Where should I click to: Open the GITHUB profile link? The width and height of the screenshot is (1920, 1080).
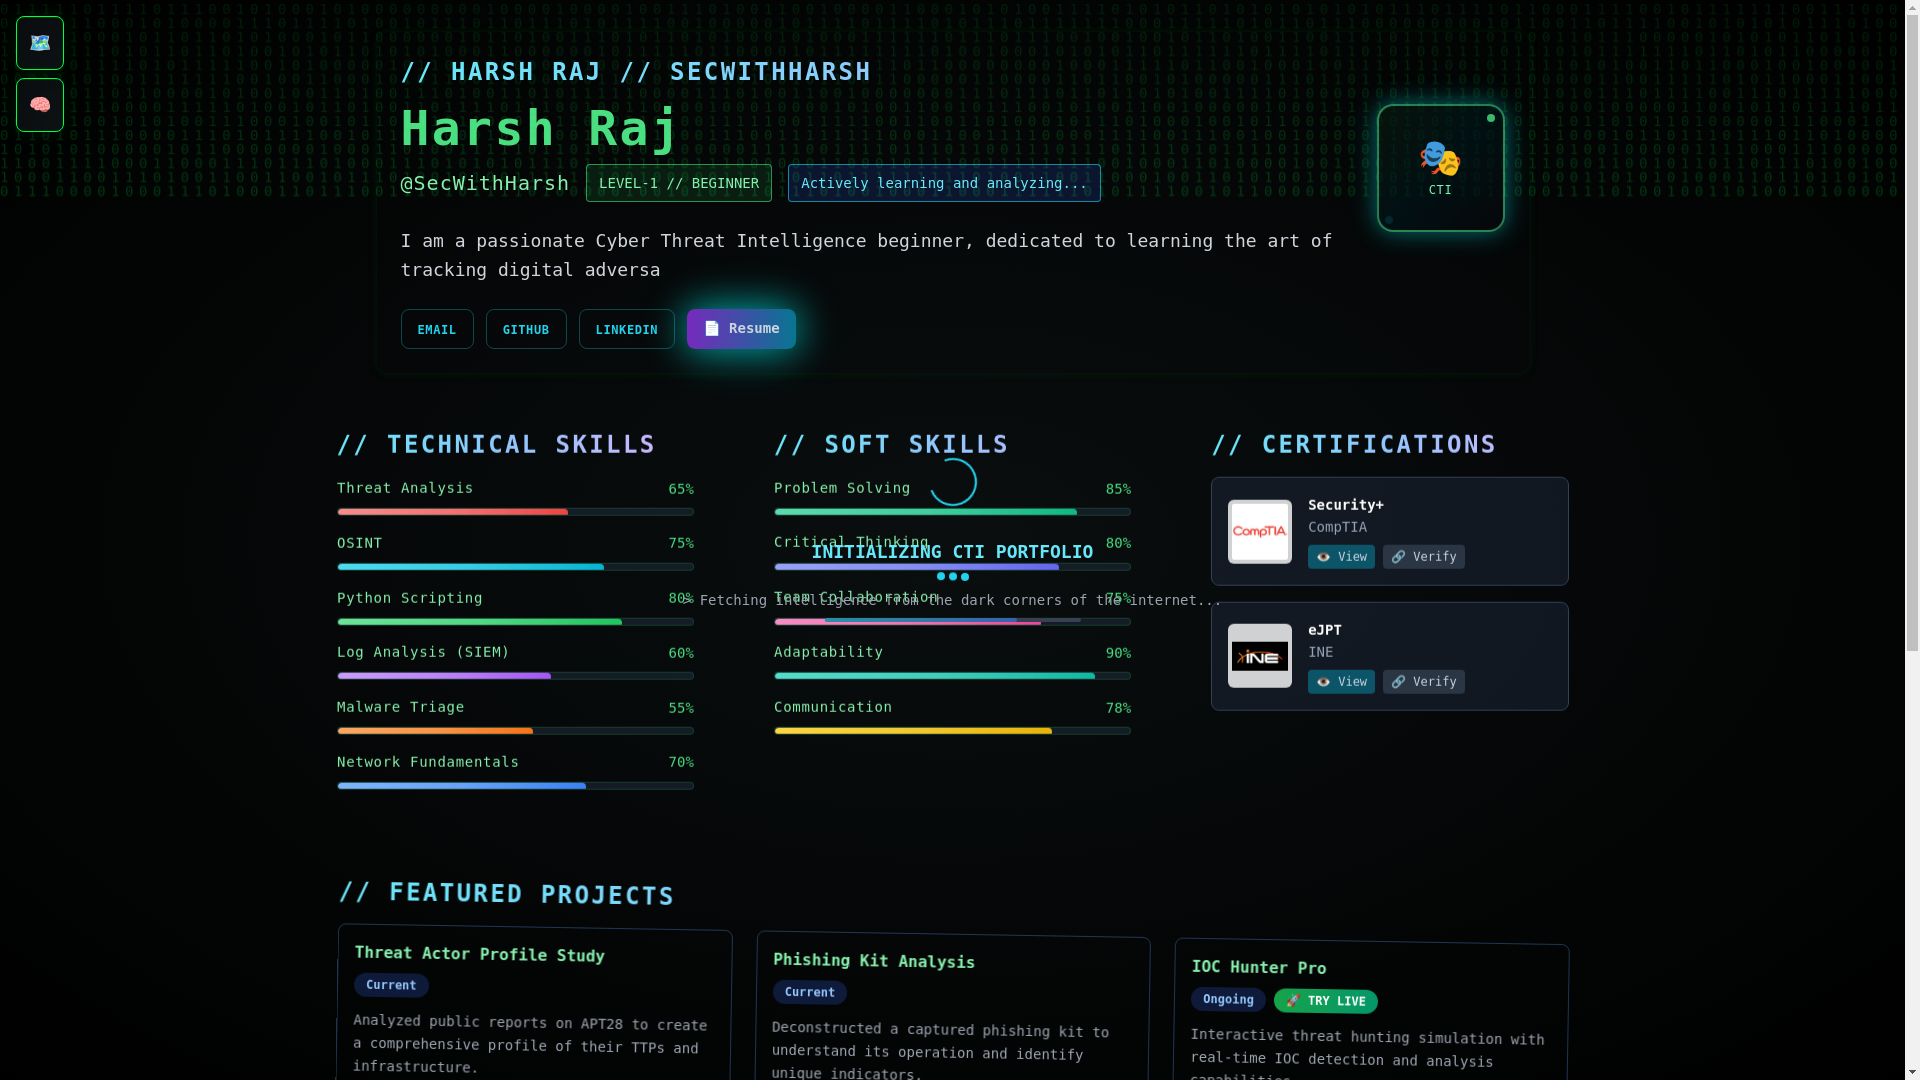(526, 329)
